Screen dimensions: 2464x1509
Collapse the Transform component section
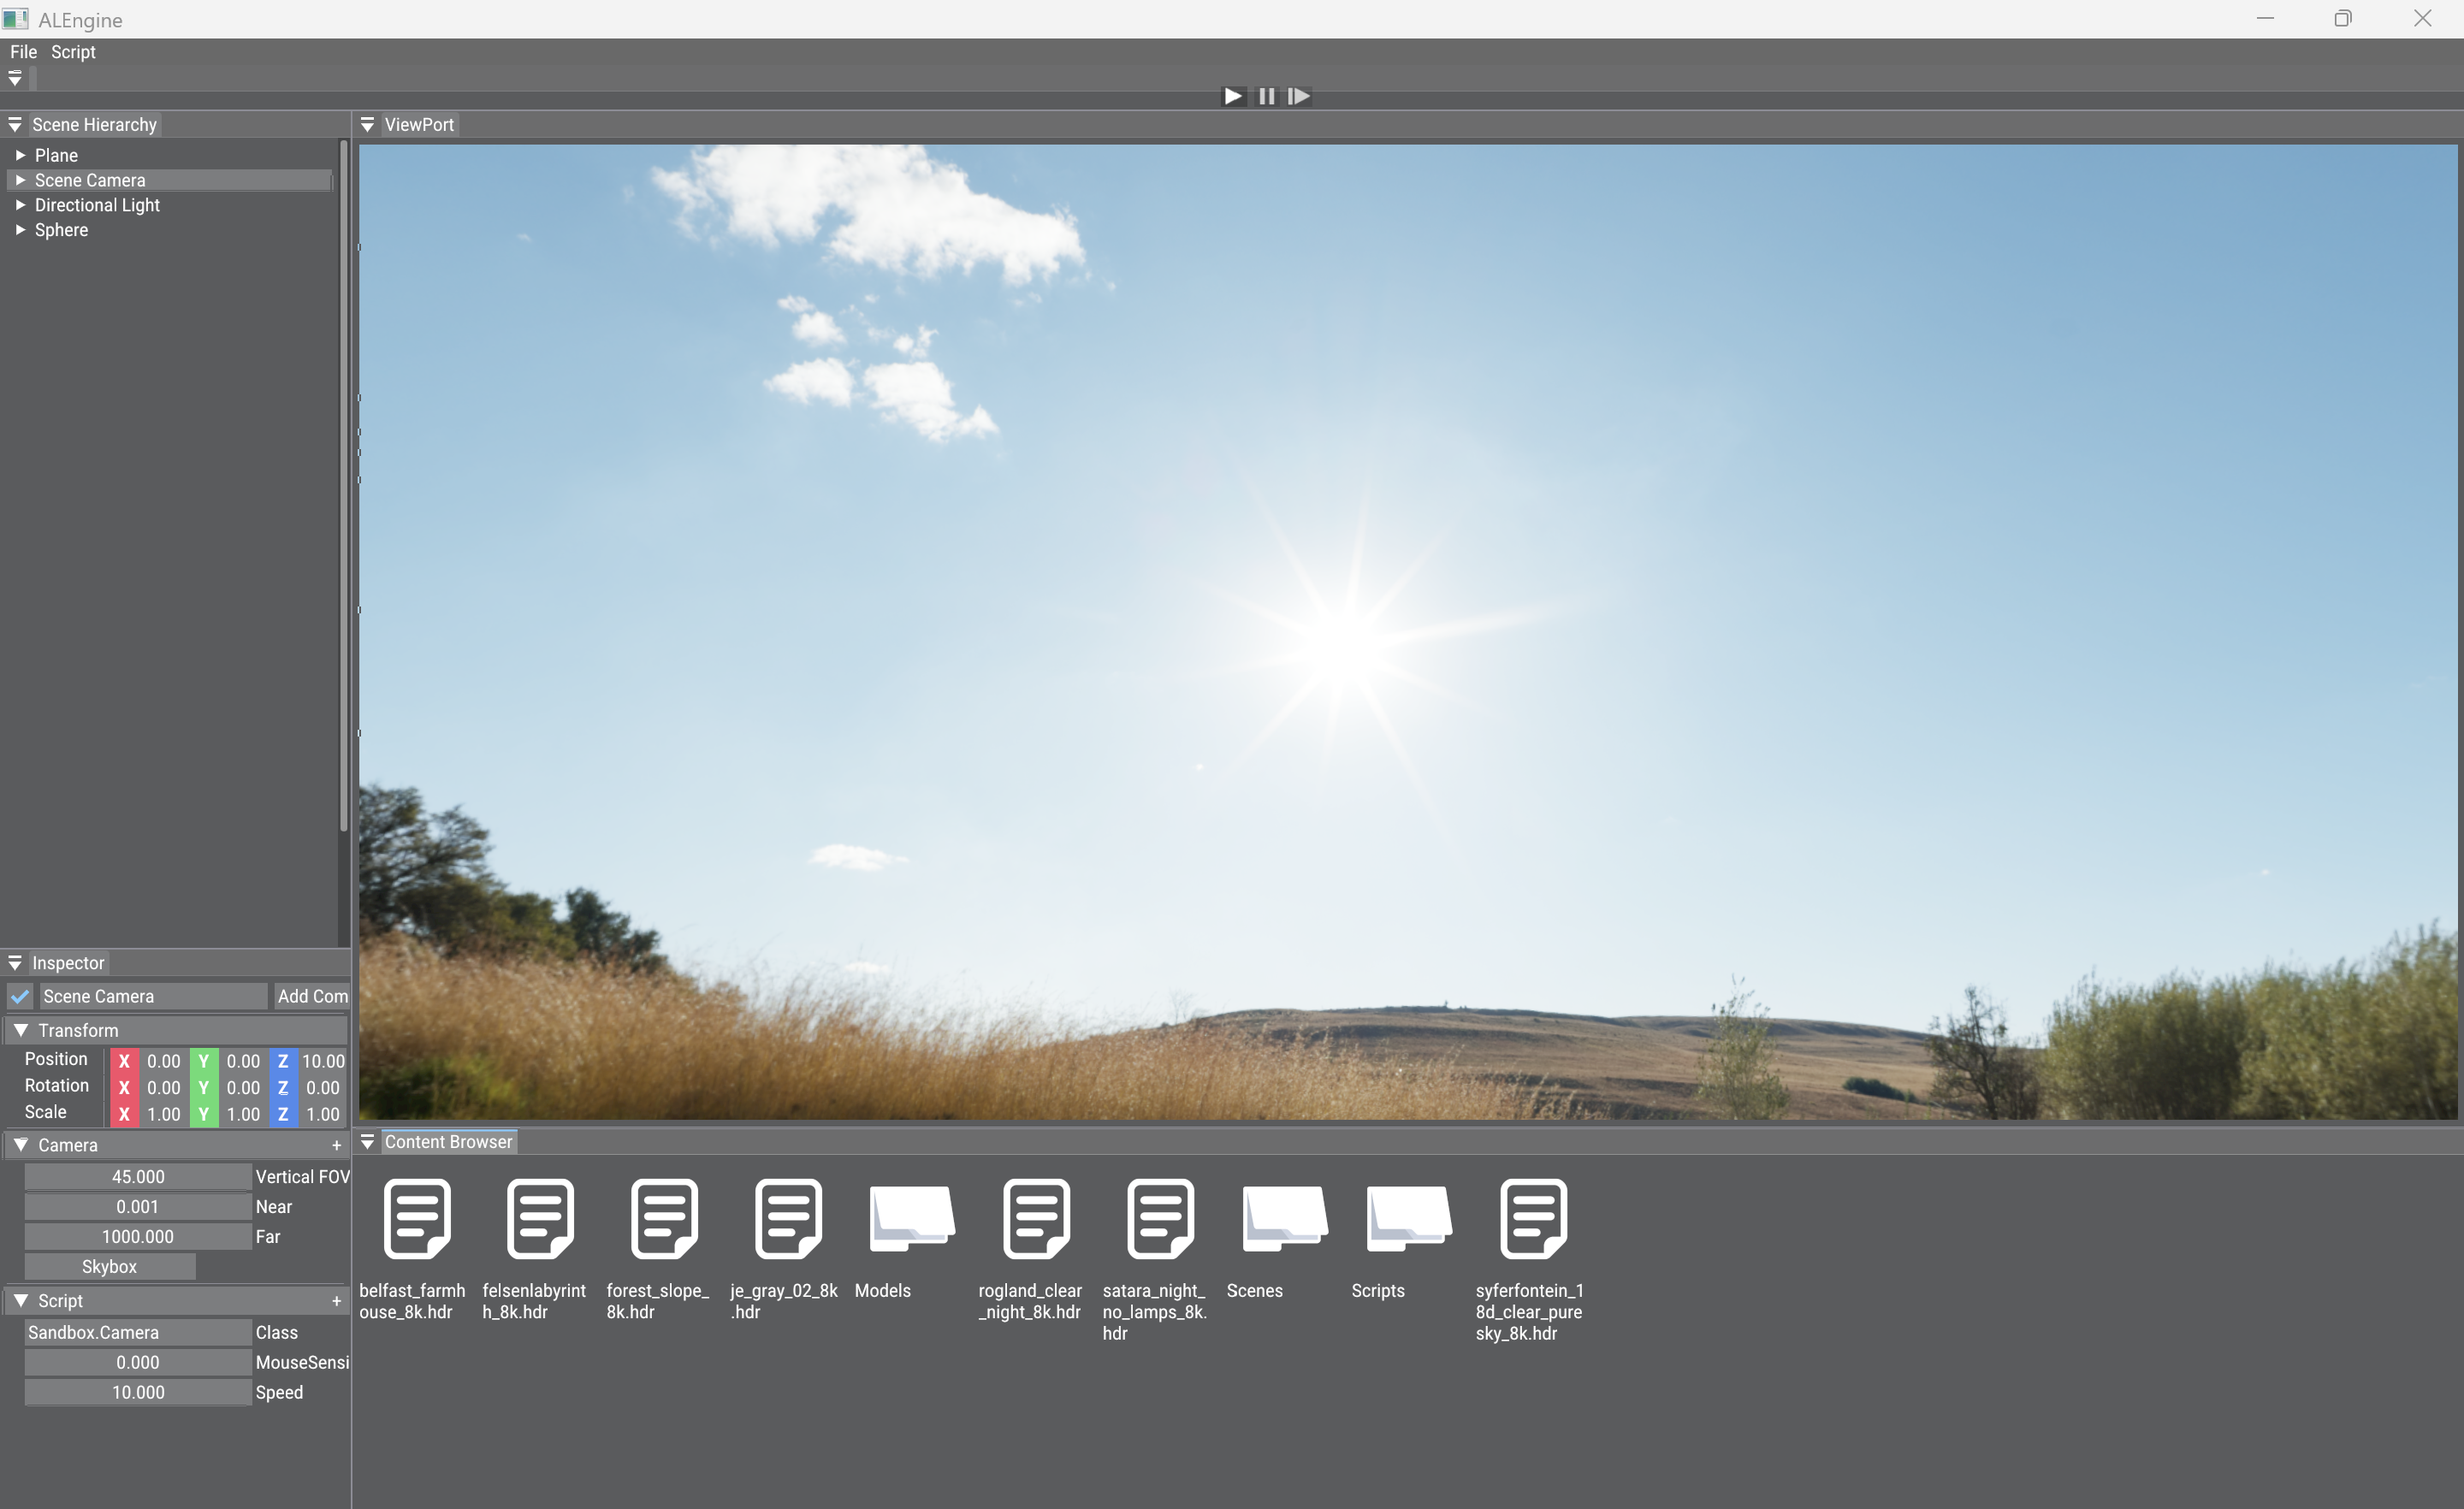[x=21, y=1030]
